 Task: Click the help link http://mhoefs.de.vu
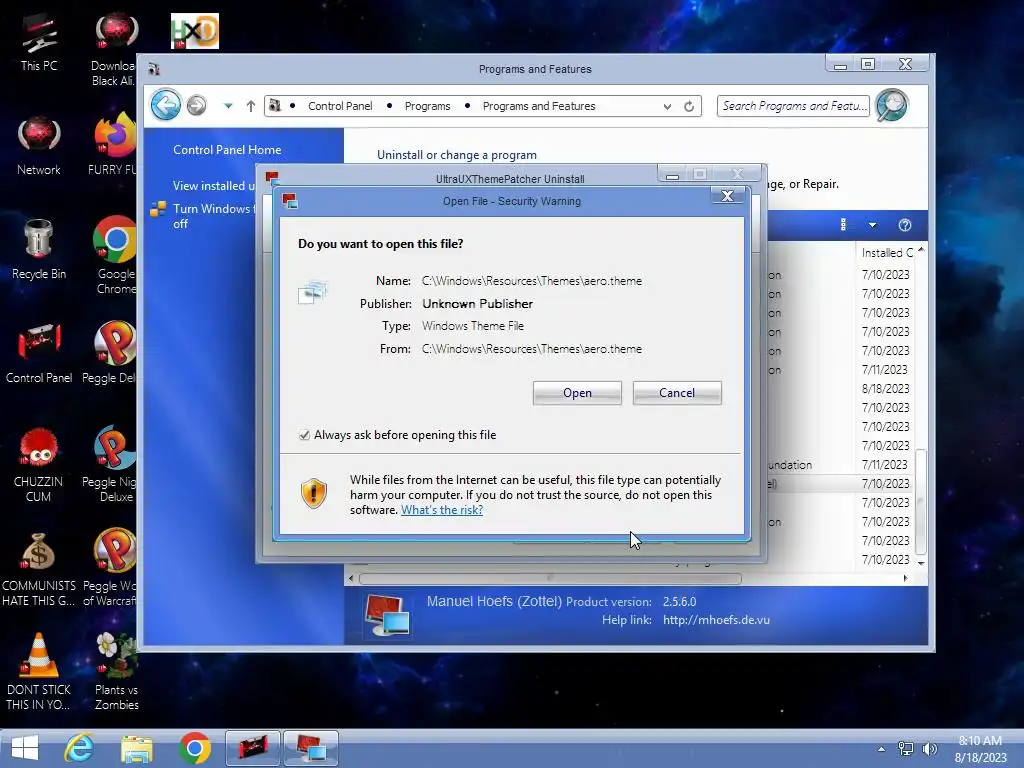click(716, 620)
